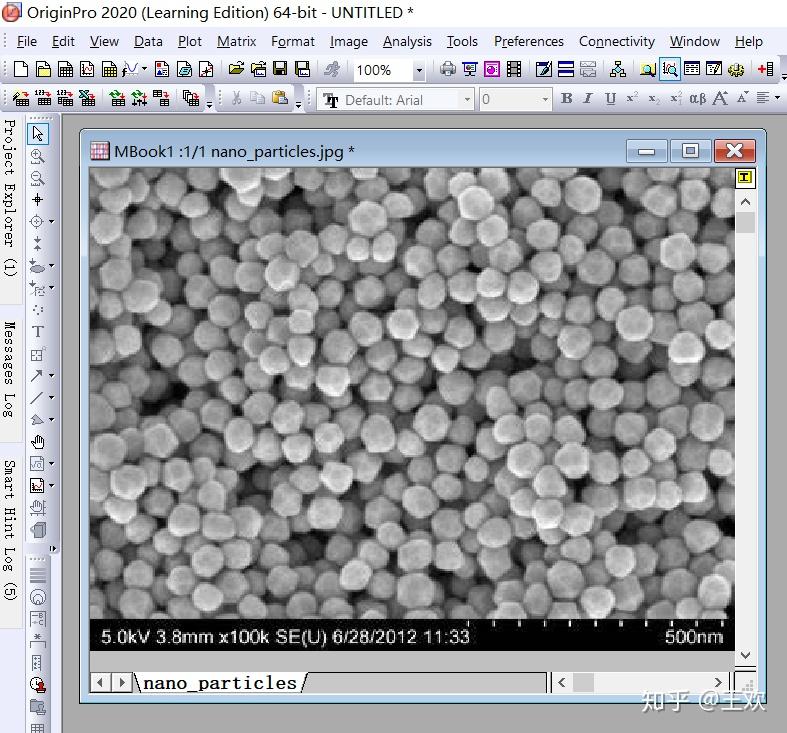Select the Screen Reader crosshair tool
The height and width of the screenshot is (733, 787).
point(37,200)
